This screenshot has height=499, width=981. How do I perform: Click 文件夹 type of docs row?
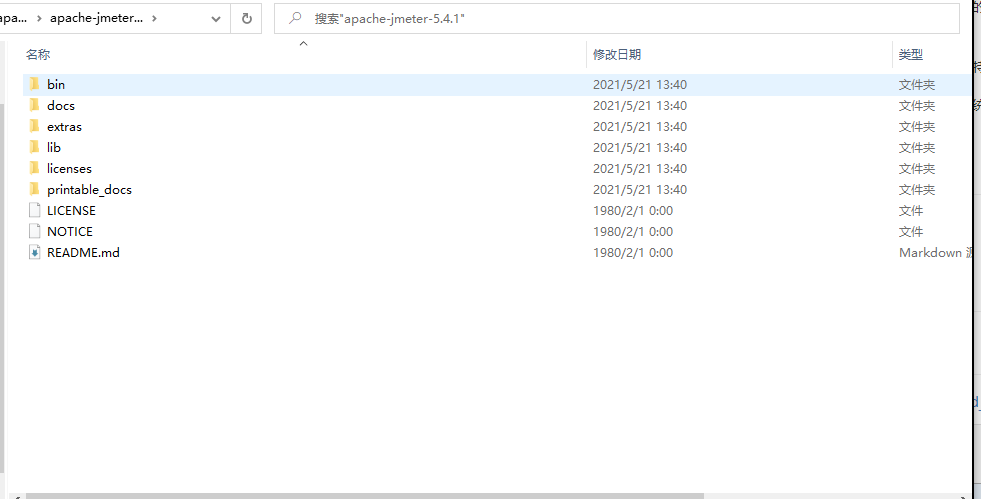point(917,105)
